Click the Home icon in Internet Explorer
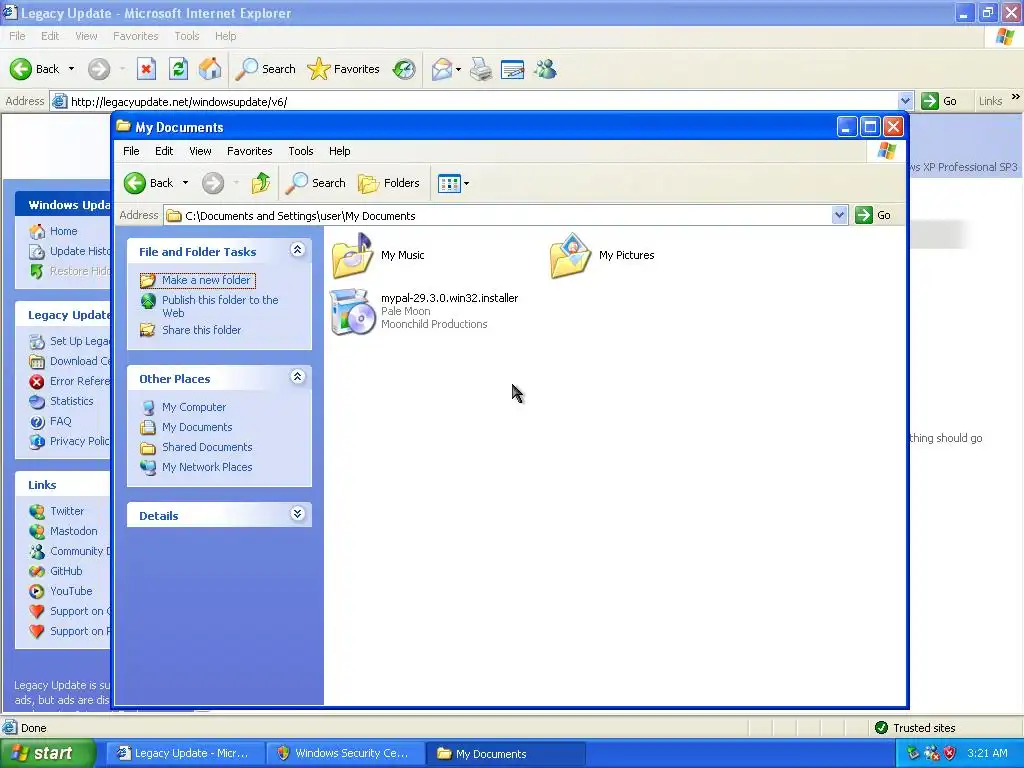1024x768 pixels. [x=210, y=69]
